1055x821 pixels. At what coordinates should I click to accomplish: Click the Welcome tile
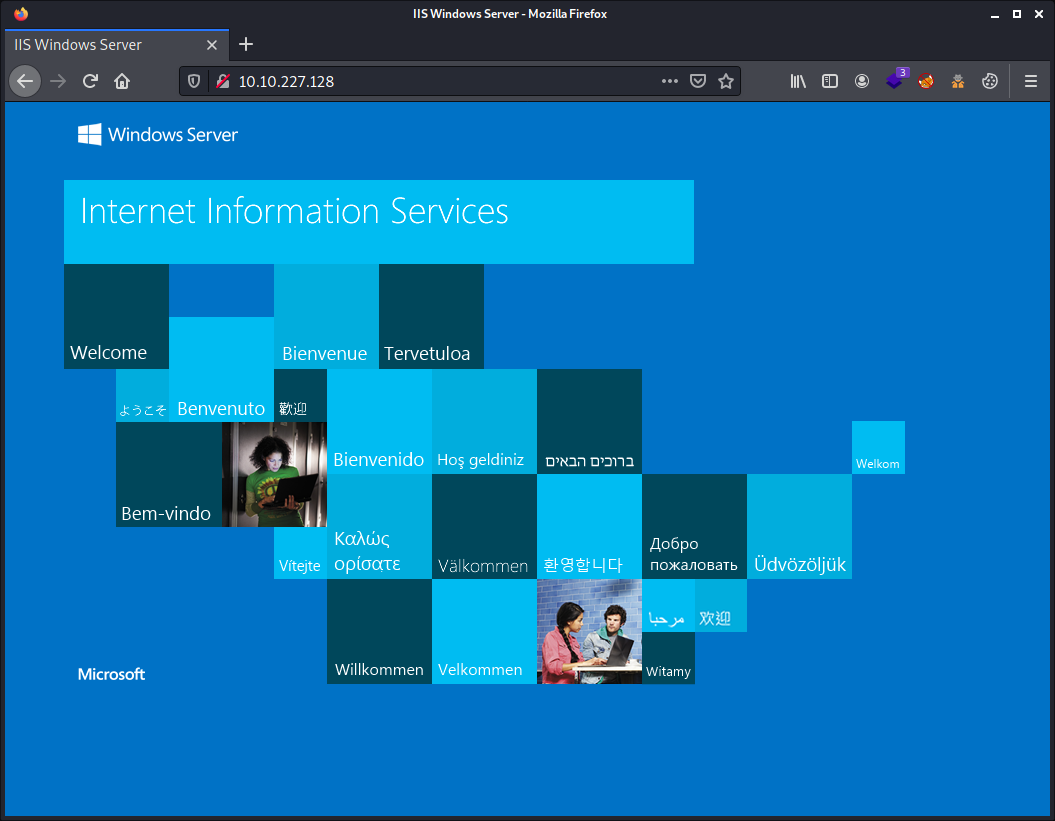[x=116, y=316]
